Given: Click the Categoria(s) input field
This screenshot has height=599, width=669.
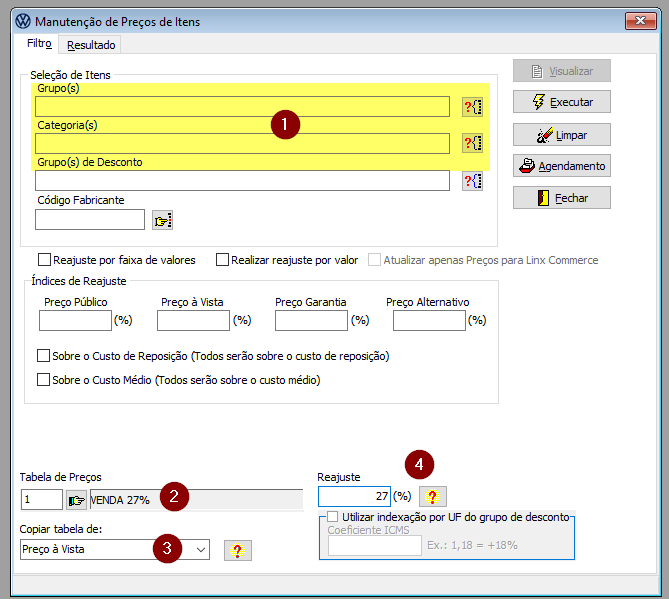Looking at the screenshot, I should click(242, 143).
